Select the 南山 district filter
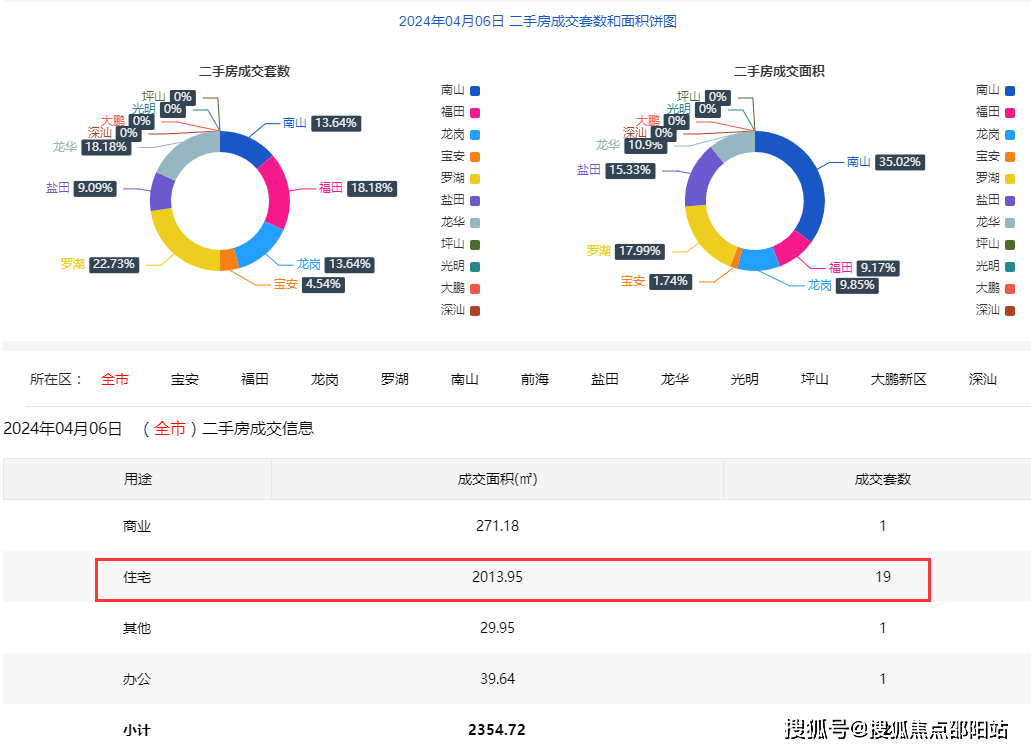 click(465, 379)
